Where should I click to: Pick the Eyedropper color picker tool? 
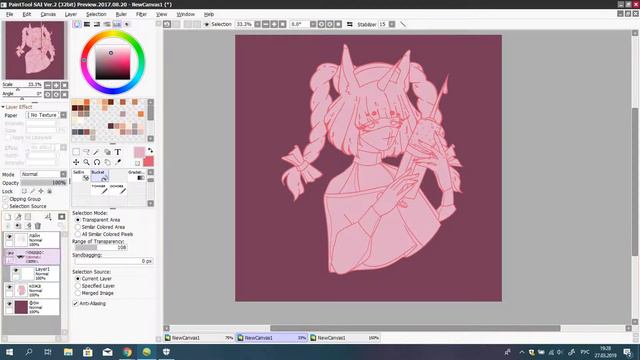coord(118,162)
